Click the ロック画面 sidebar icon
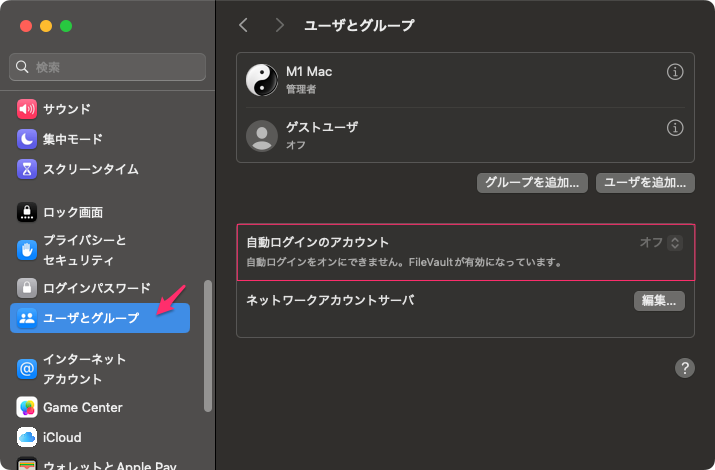Image resolution: width=715 pixels, height=470 pixels. coord(27,212)
